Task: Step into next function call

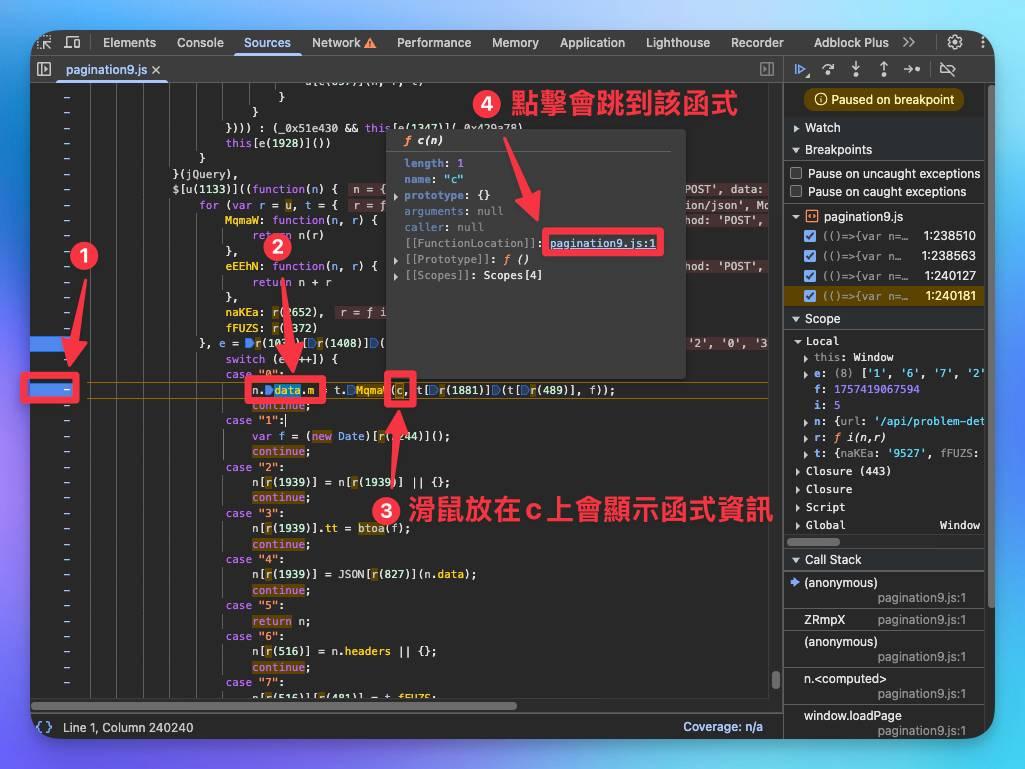Action: [x=856, y=69]
